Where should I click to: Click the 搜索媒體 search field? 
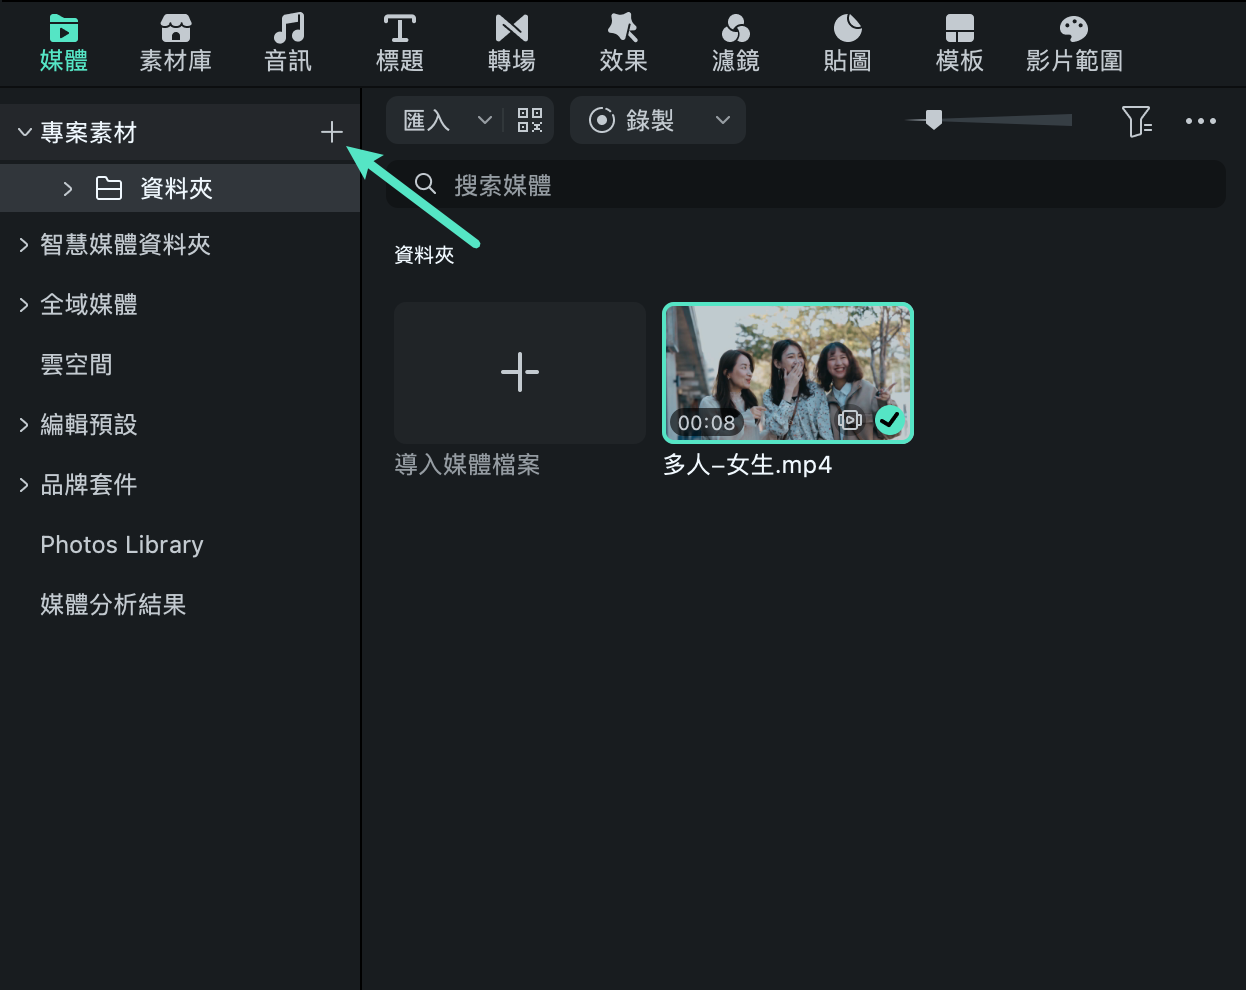pyautogui.click(x=806, y=185)
